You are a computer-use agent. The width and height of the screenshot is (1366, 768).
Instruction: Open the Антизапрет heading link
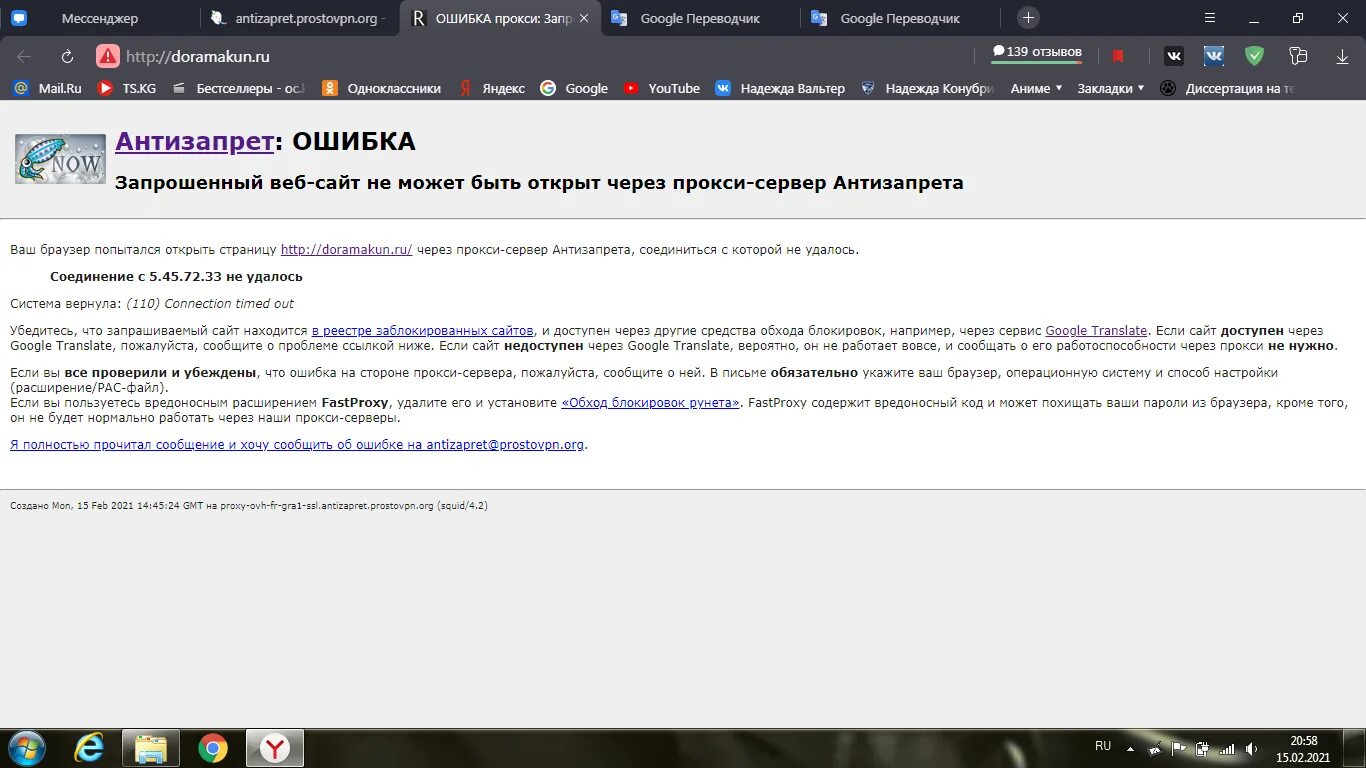[x=194, y=141]
